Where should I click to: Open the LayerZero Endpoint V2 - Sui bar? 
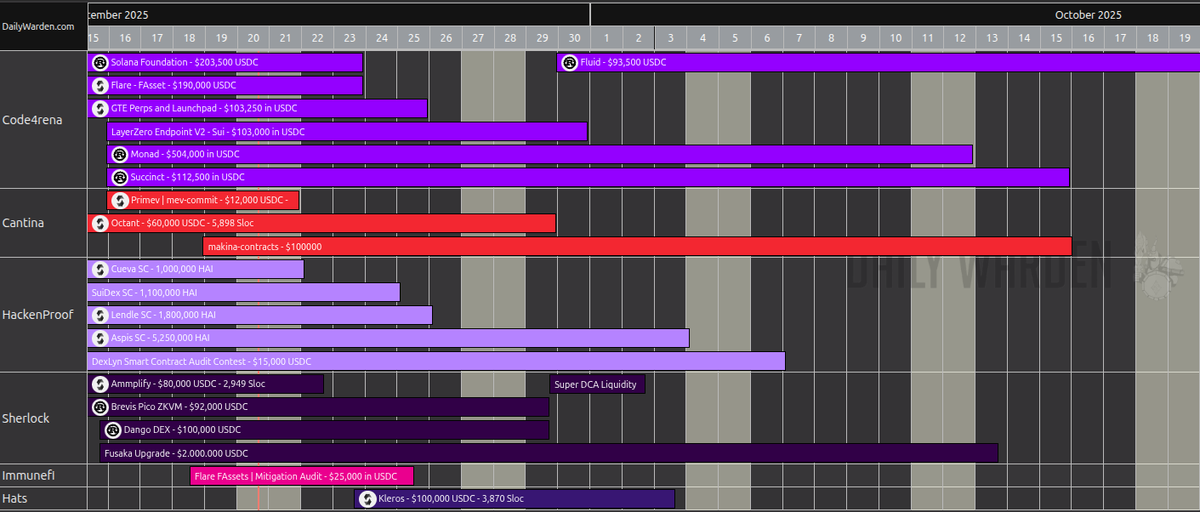pyautogui.click(x=347, y=131)
